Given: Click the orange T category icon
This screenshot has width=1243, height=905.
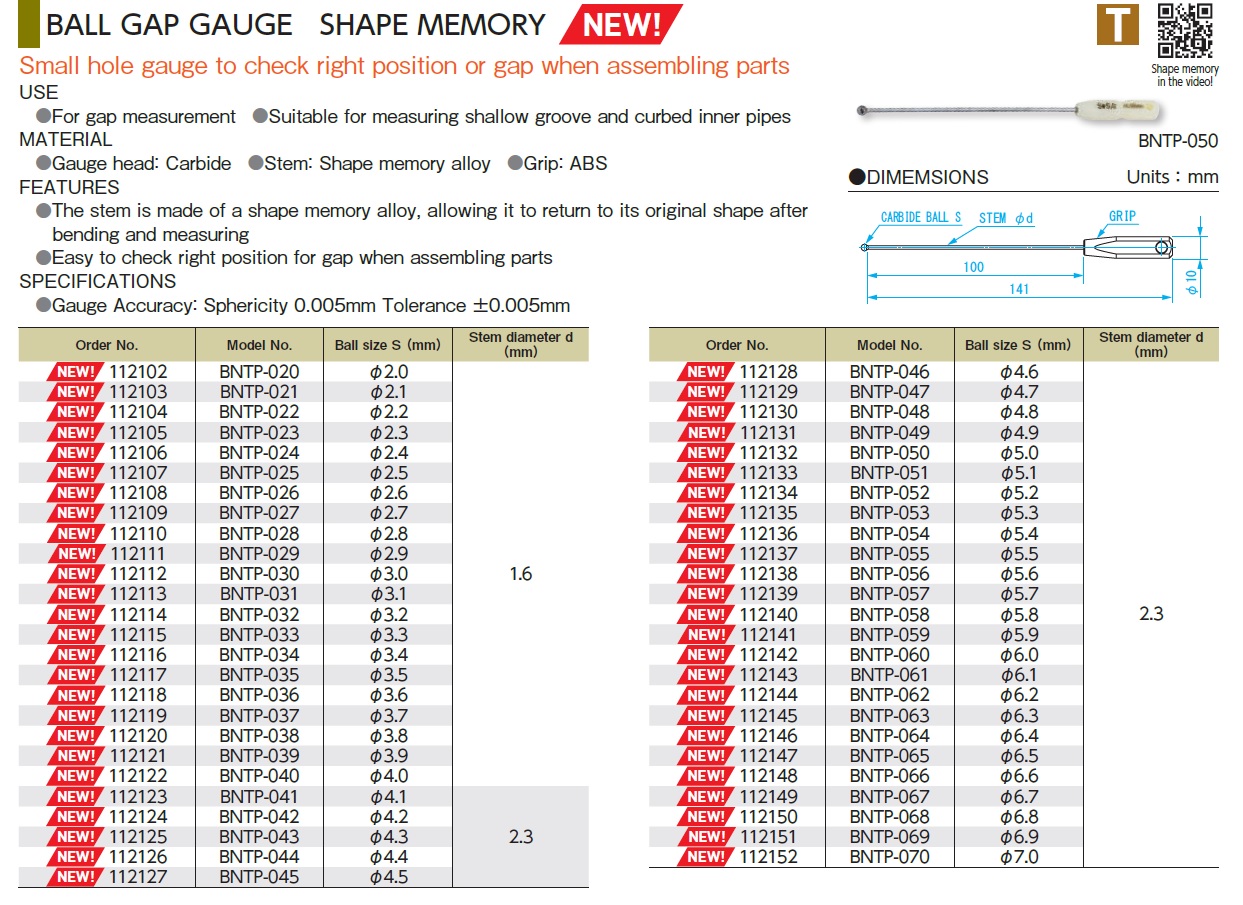Looking at the screenshot, I should 1118,24.
